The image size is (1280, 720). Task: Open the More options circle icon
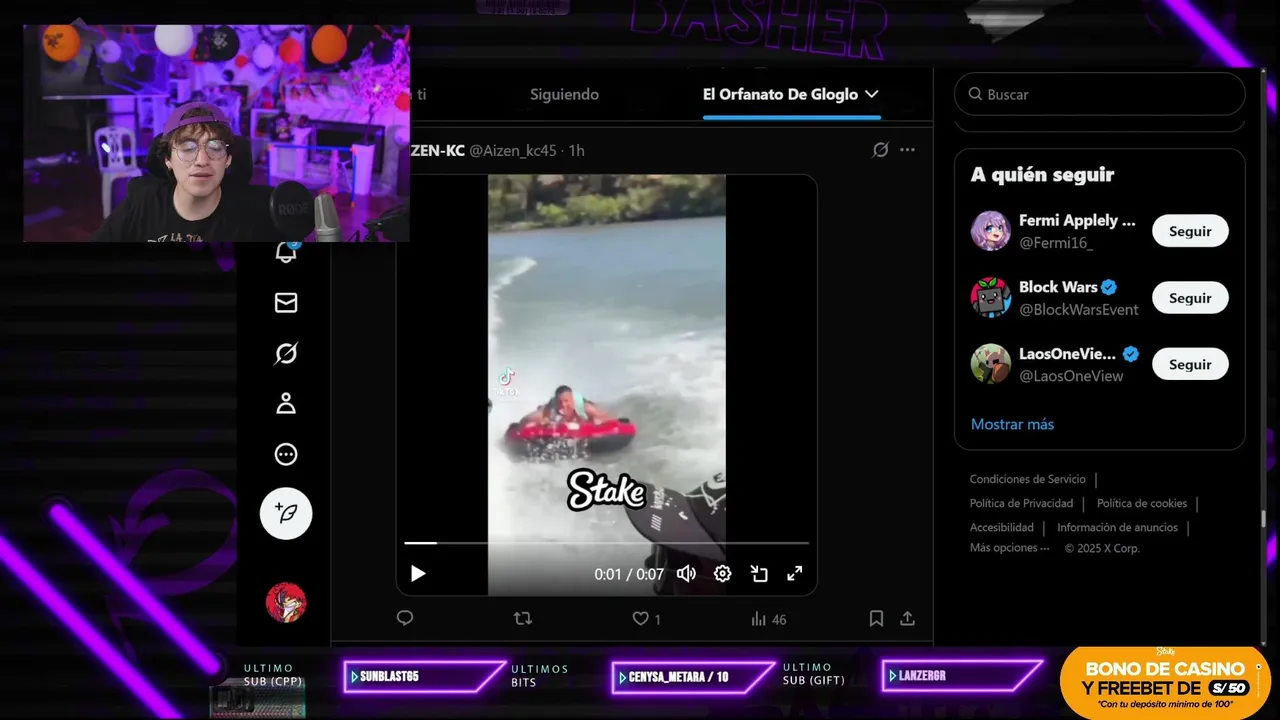click(286, 454)
